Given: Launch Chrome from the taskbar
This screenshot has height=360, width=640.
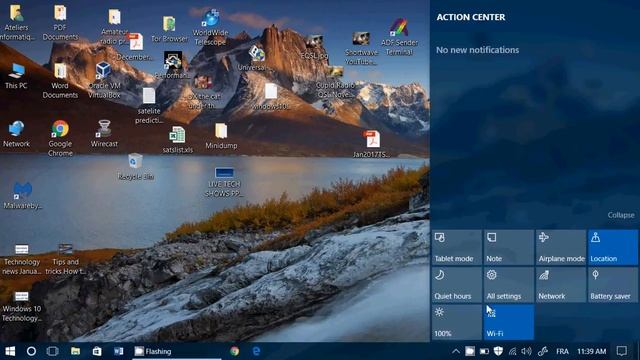Looking at the screenshot, I should [x=234, y=351].
